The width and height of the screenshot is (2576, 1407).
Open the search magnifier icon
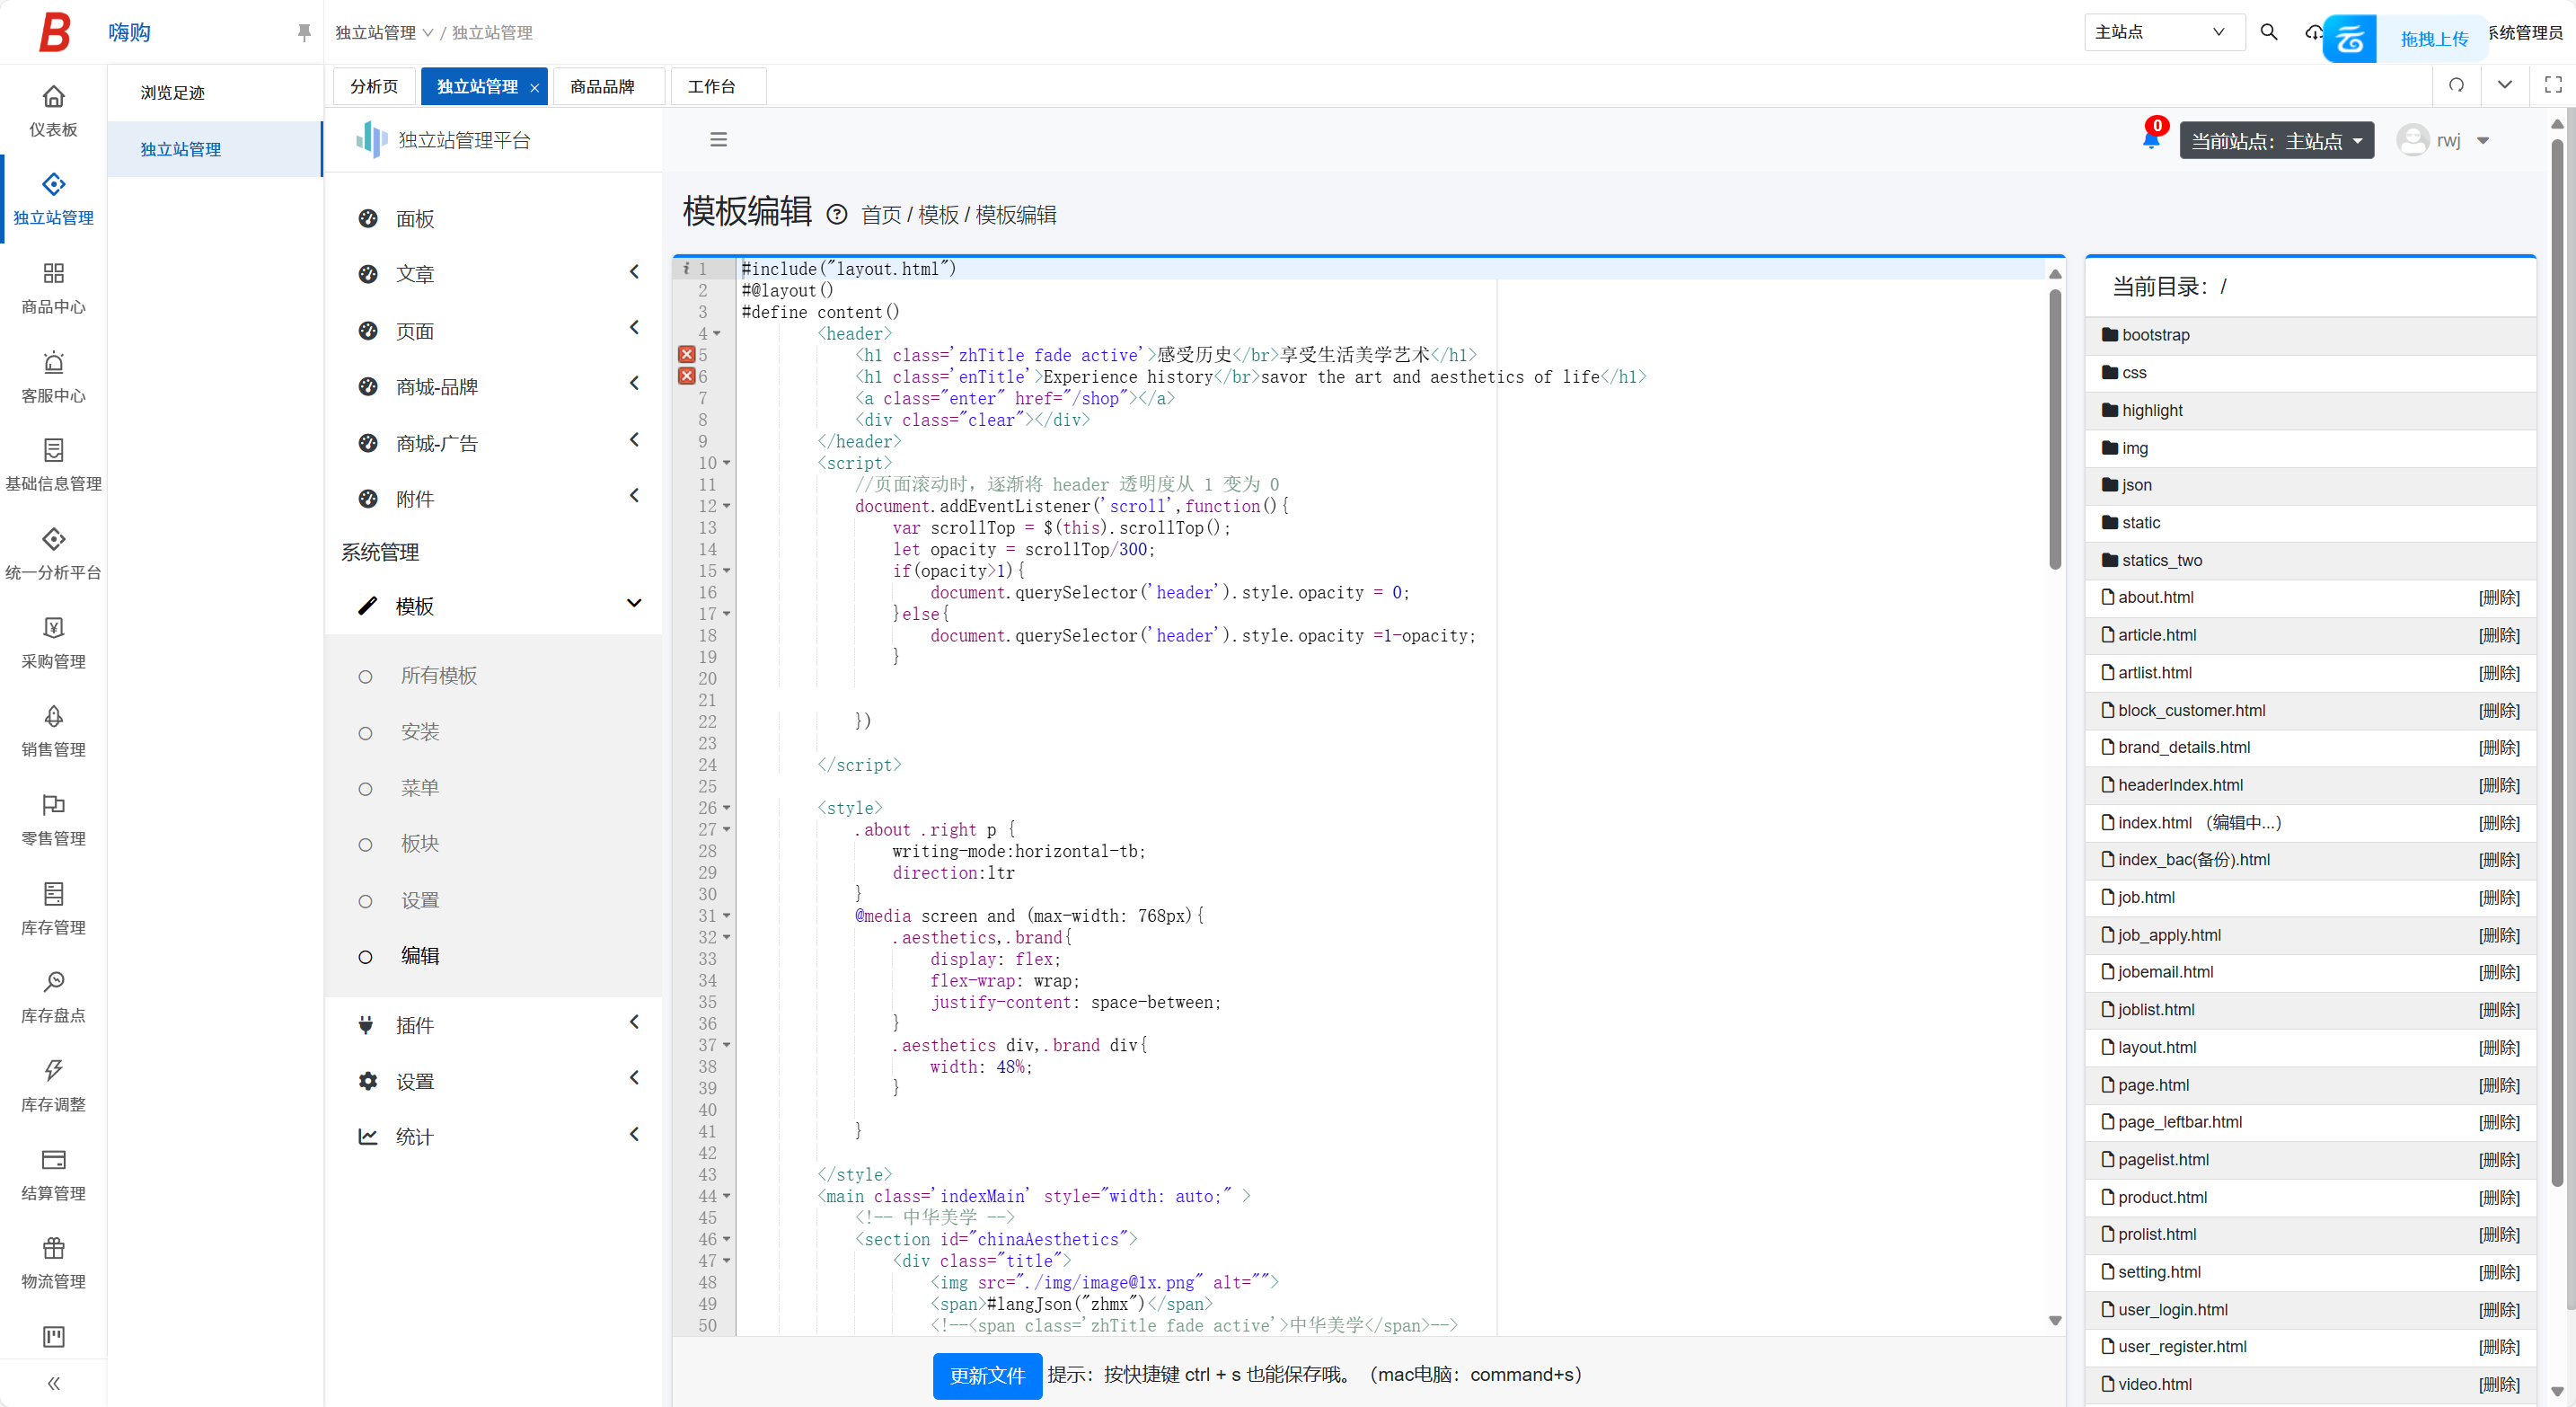pyautogui.click(x=2269, y=32)
